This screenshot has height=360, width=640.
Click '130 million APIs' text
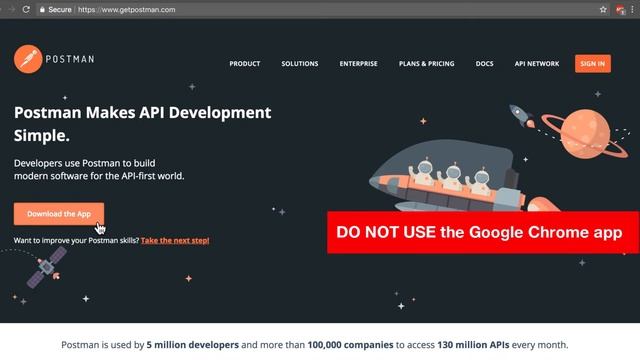point(473,345)
